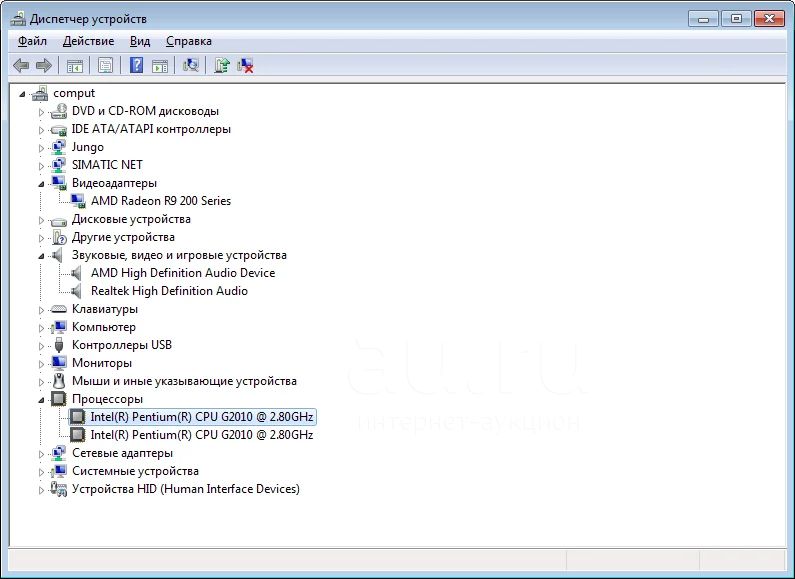Click the Jungo category icon
The image size is (795, 579).
(59, 147)
